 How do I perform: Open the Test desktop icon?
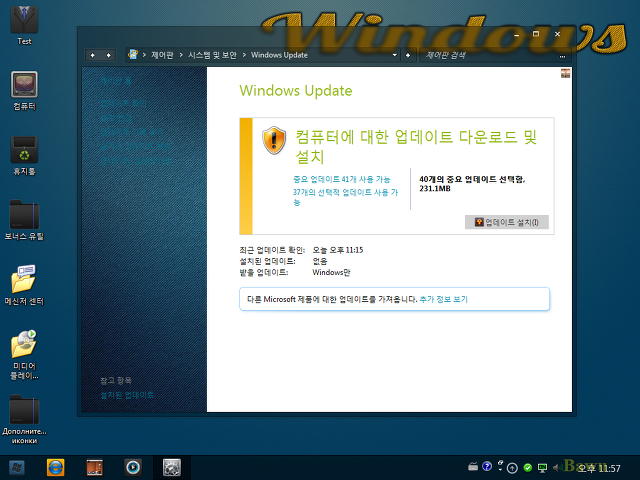pyautogui.click(x=24, y=24)
